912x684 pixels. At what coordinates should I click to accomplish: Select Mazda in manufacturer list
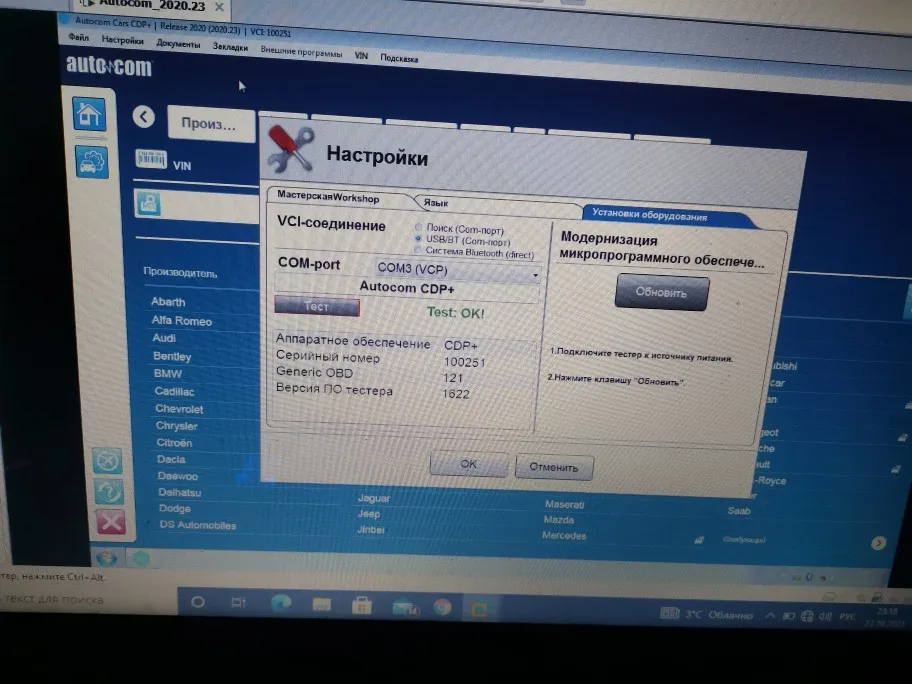click(x=558, y=519)
